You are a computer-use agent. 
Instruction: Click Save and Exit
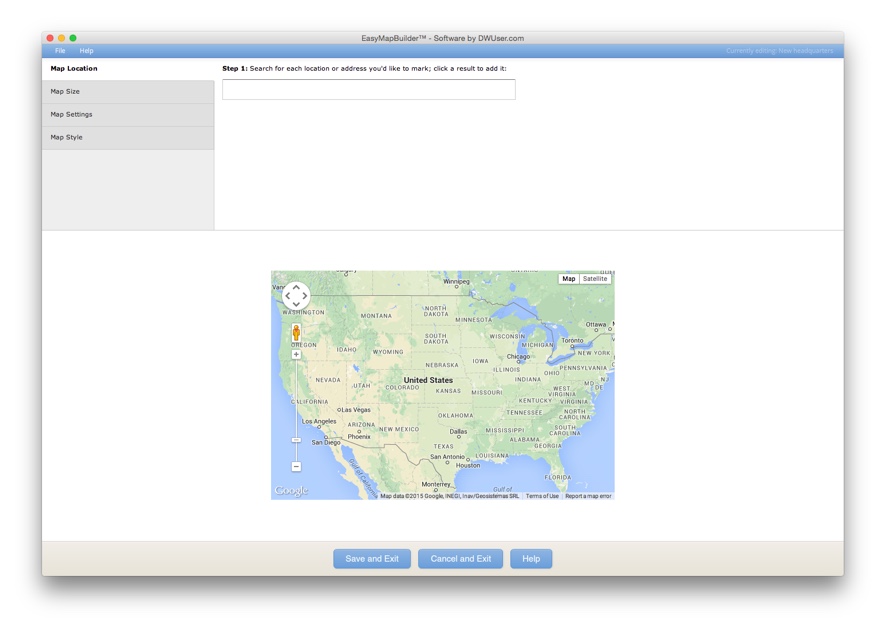pos(372,558)
